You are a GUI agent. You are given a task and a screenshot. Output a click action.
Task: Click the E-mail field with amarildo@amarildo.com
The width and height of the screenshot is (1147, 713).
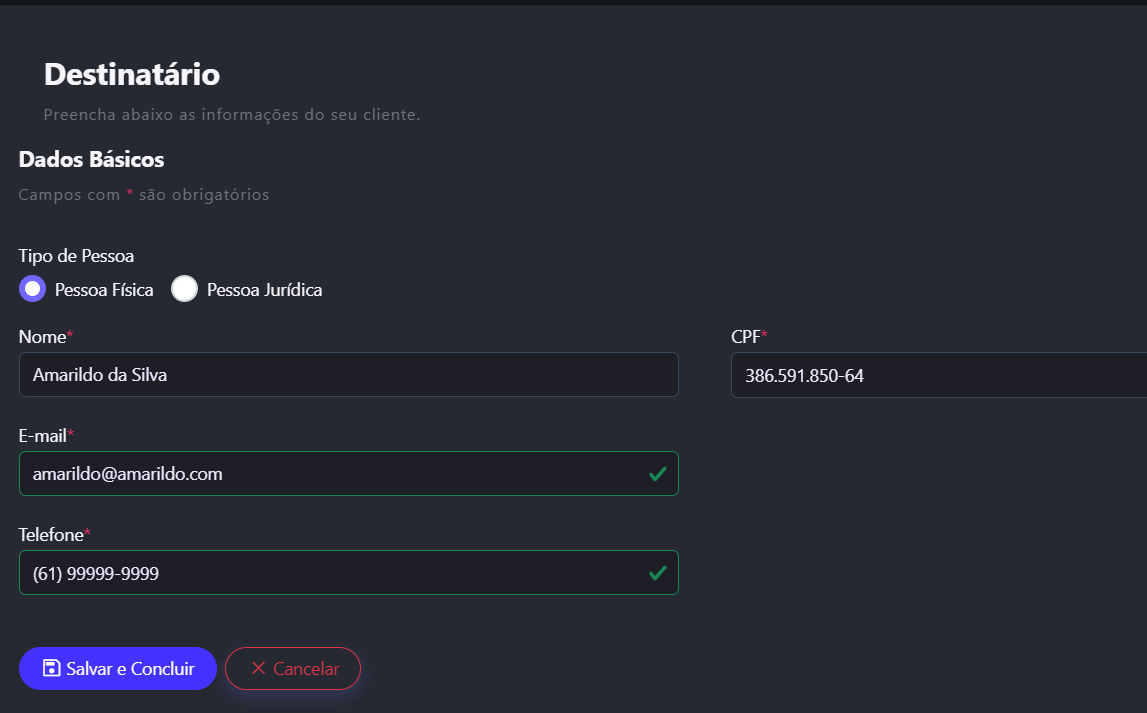pyautogui.click(x=330, y=474)
